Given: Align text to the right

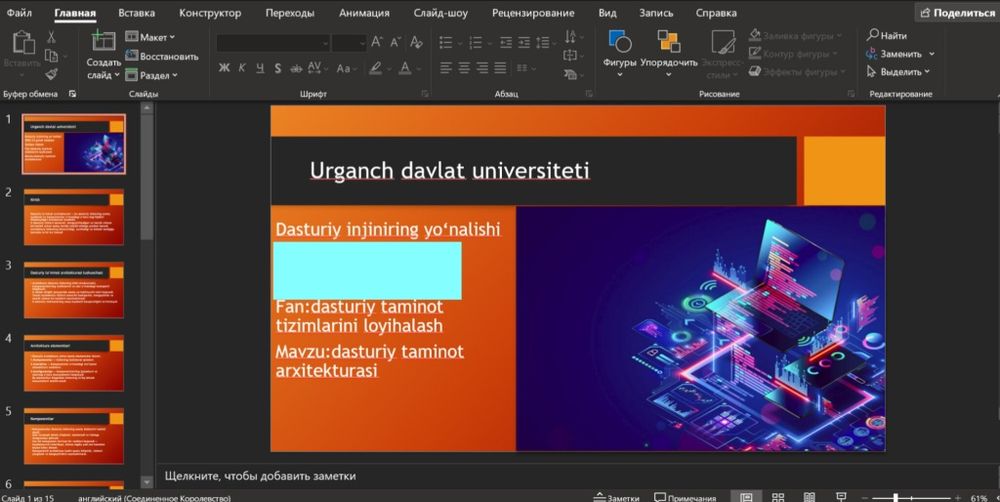Looking at the screenshot, I should point(482,68).
